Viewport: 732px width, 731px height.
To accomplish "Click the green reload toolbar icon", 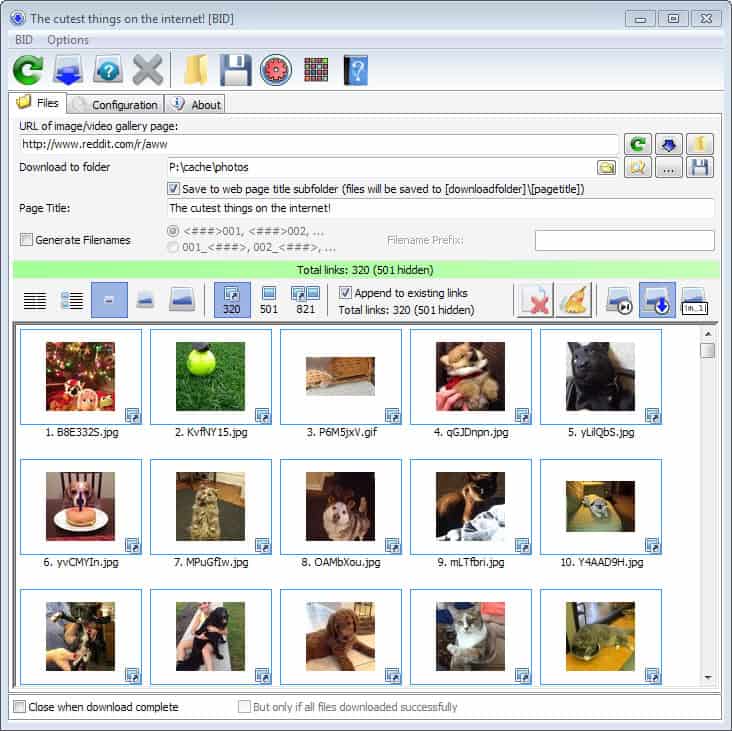I will (28, 70).
